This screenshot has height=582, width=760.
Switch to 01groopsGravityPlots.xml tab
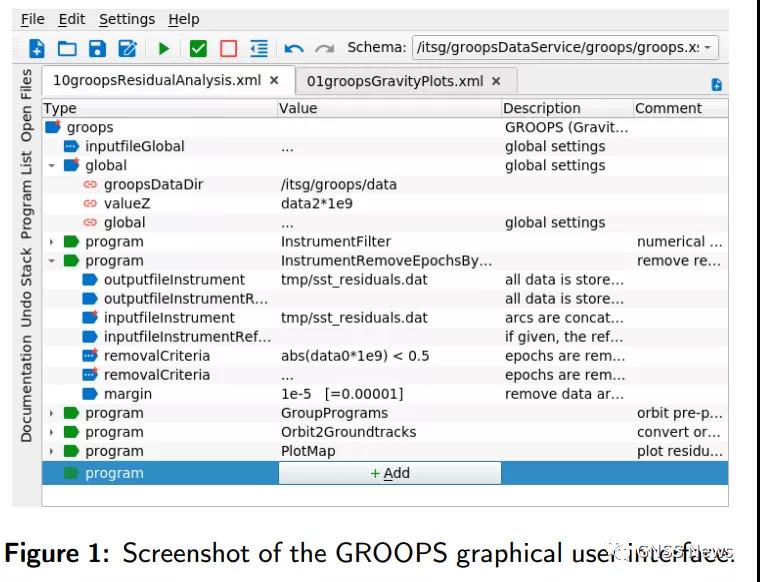click(x=394, y=81)
